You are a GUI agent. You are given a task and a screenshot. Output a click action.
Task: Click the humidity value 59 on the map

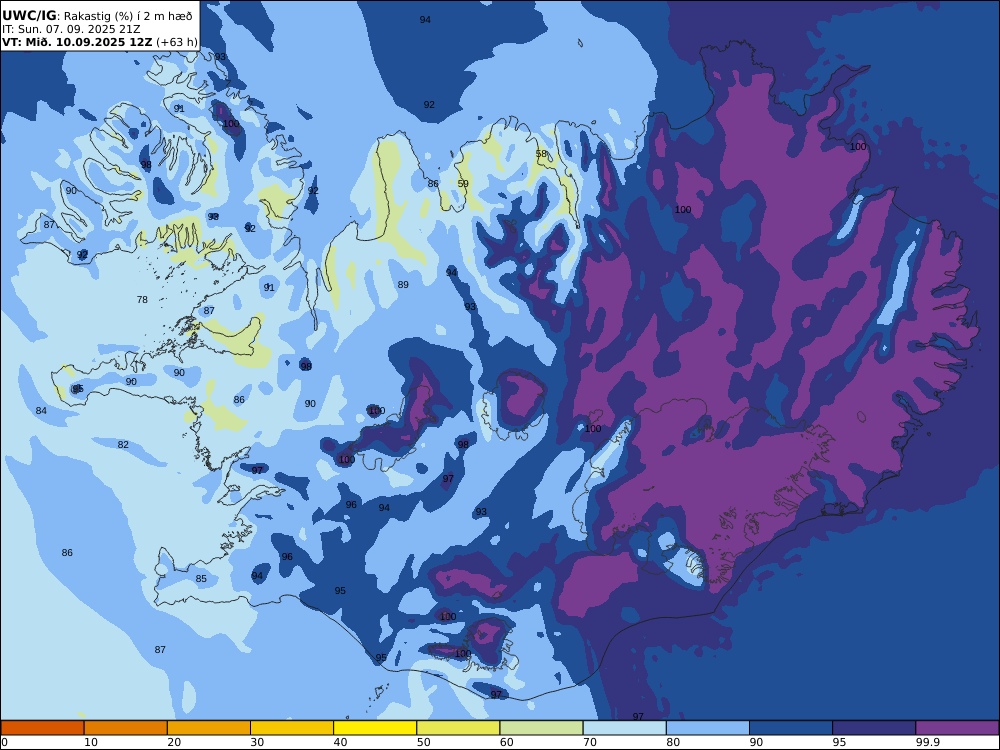tap(463, 184)
